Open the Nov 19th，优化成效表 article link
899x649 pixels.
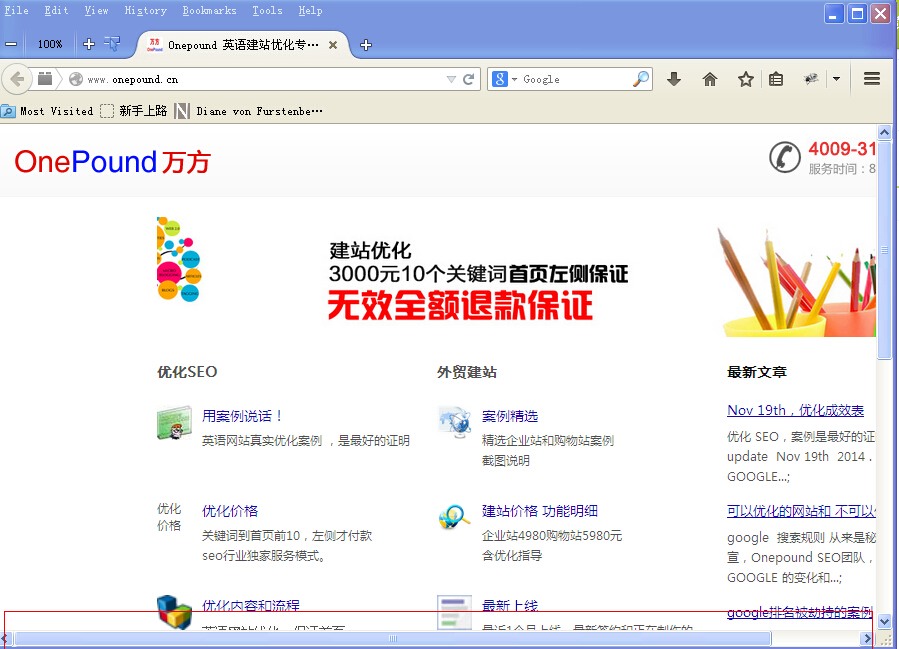795,410
